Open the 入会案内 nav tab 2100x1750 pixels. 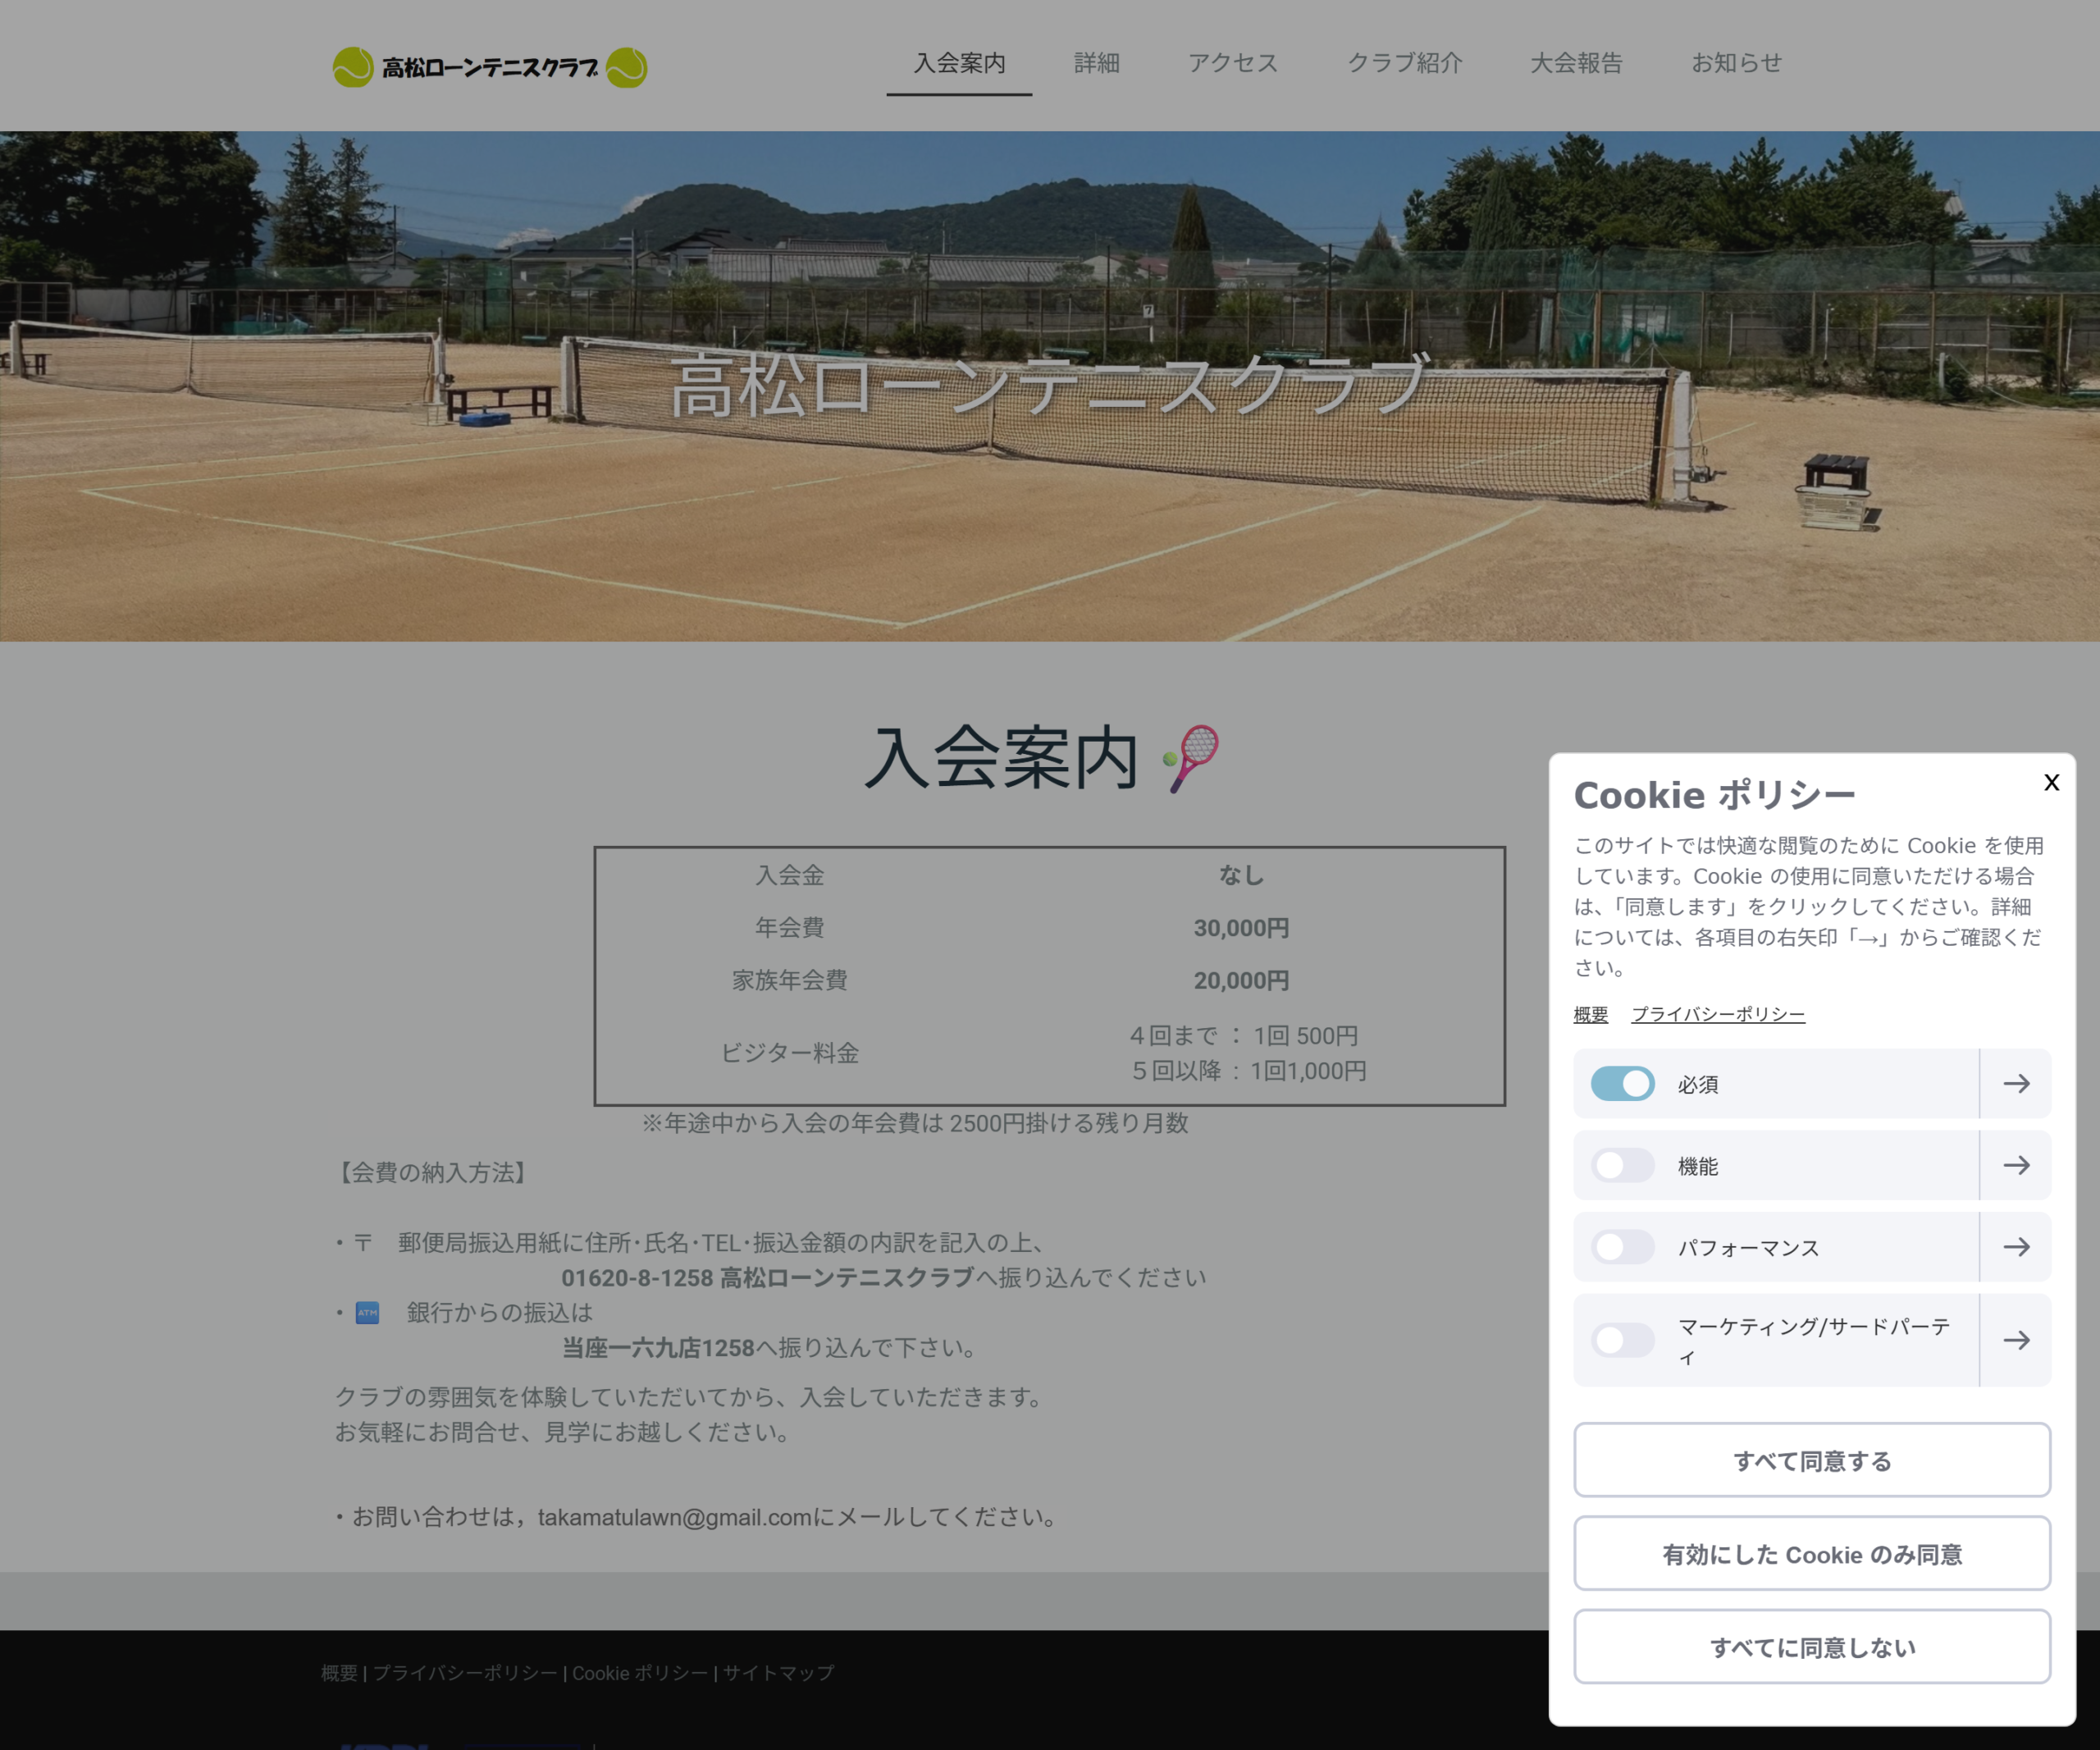click(959, 63)
